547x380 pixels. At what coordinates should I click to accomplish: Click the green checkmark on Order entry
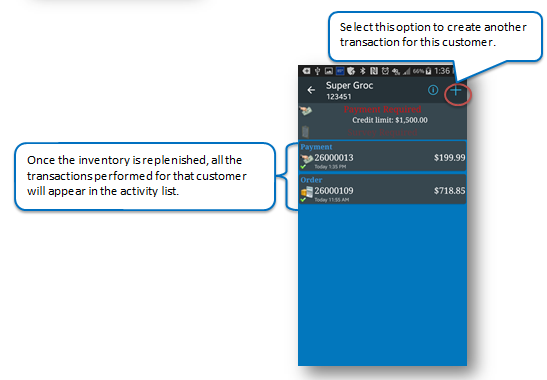pyautogui.click(x=303, y=200)
